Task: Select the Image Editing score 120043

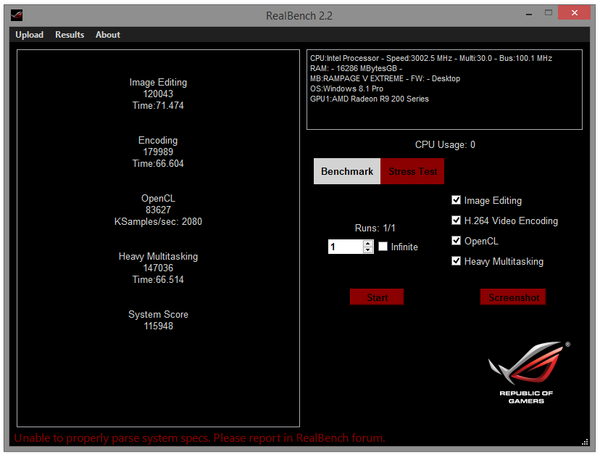Action: coord(158,94)
